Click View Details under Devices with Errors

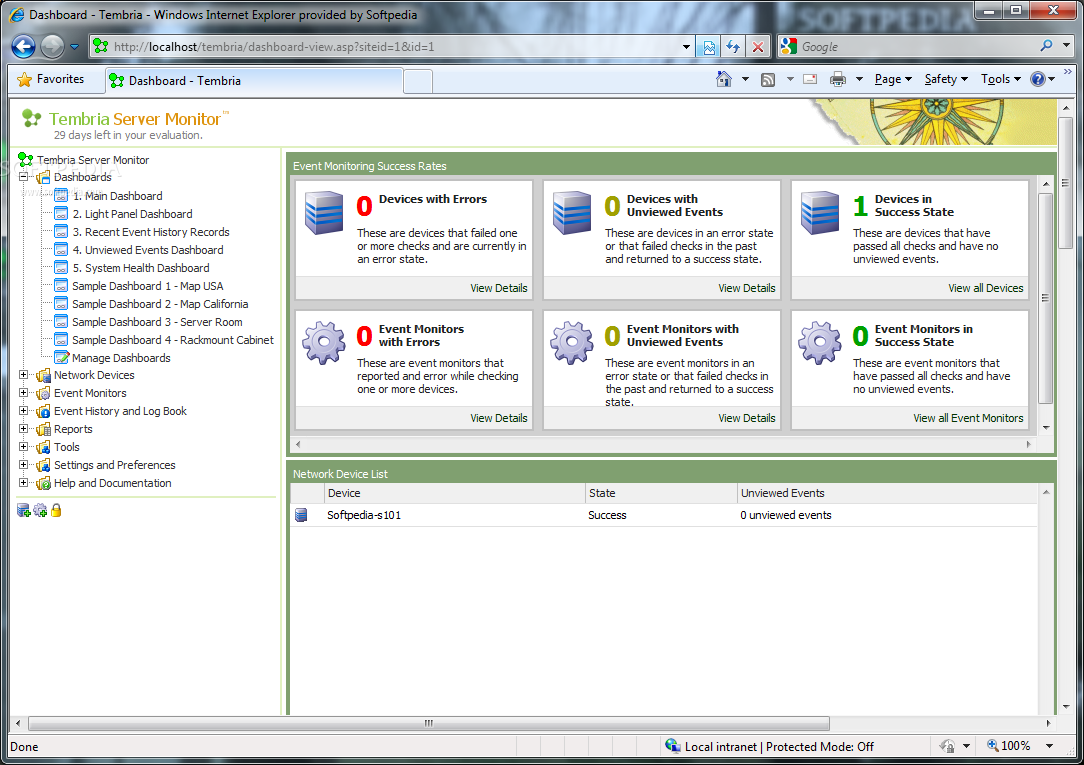(x=498, y=288)
